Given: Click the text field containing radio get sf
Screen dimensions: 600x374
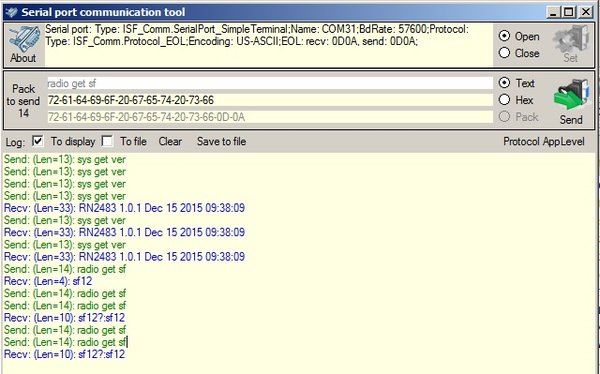Looking at the screenshot, I should [270, 83].
